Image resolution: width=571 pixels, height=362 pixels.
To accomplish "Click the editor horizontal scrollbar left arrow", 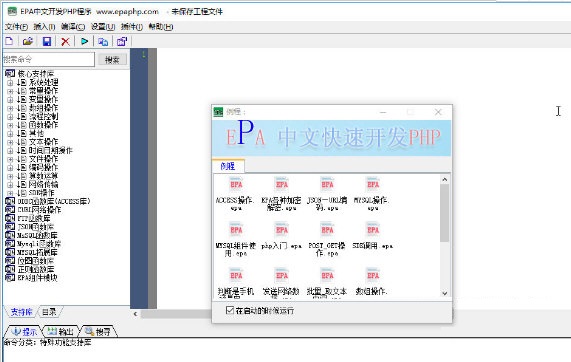I will (135, 314).
